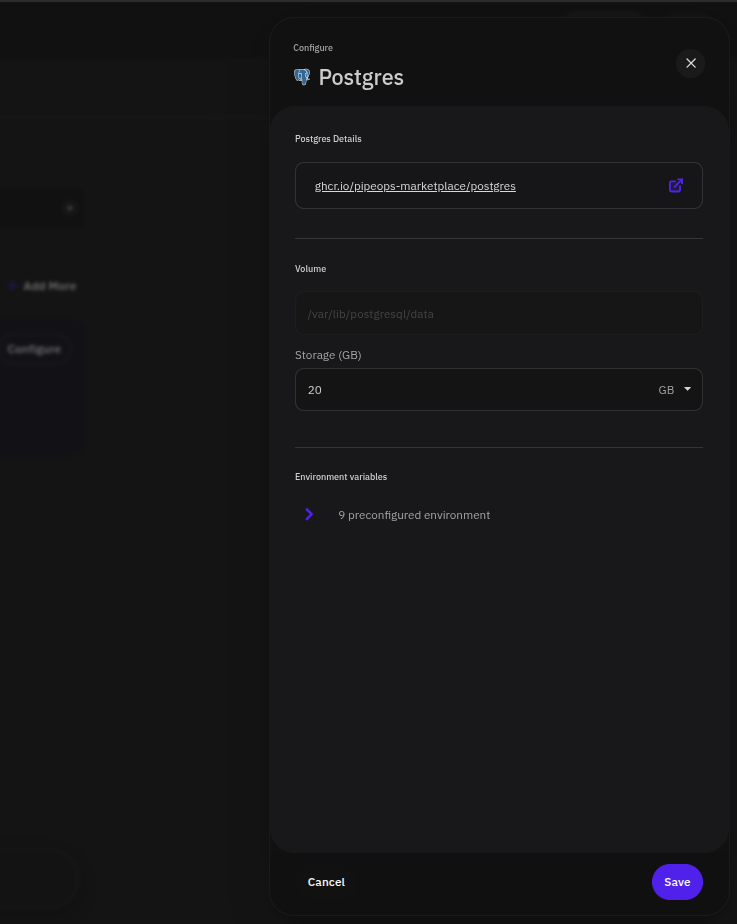Click the Volume section label
737x924 pixels.
pos(310,269)
